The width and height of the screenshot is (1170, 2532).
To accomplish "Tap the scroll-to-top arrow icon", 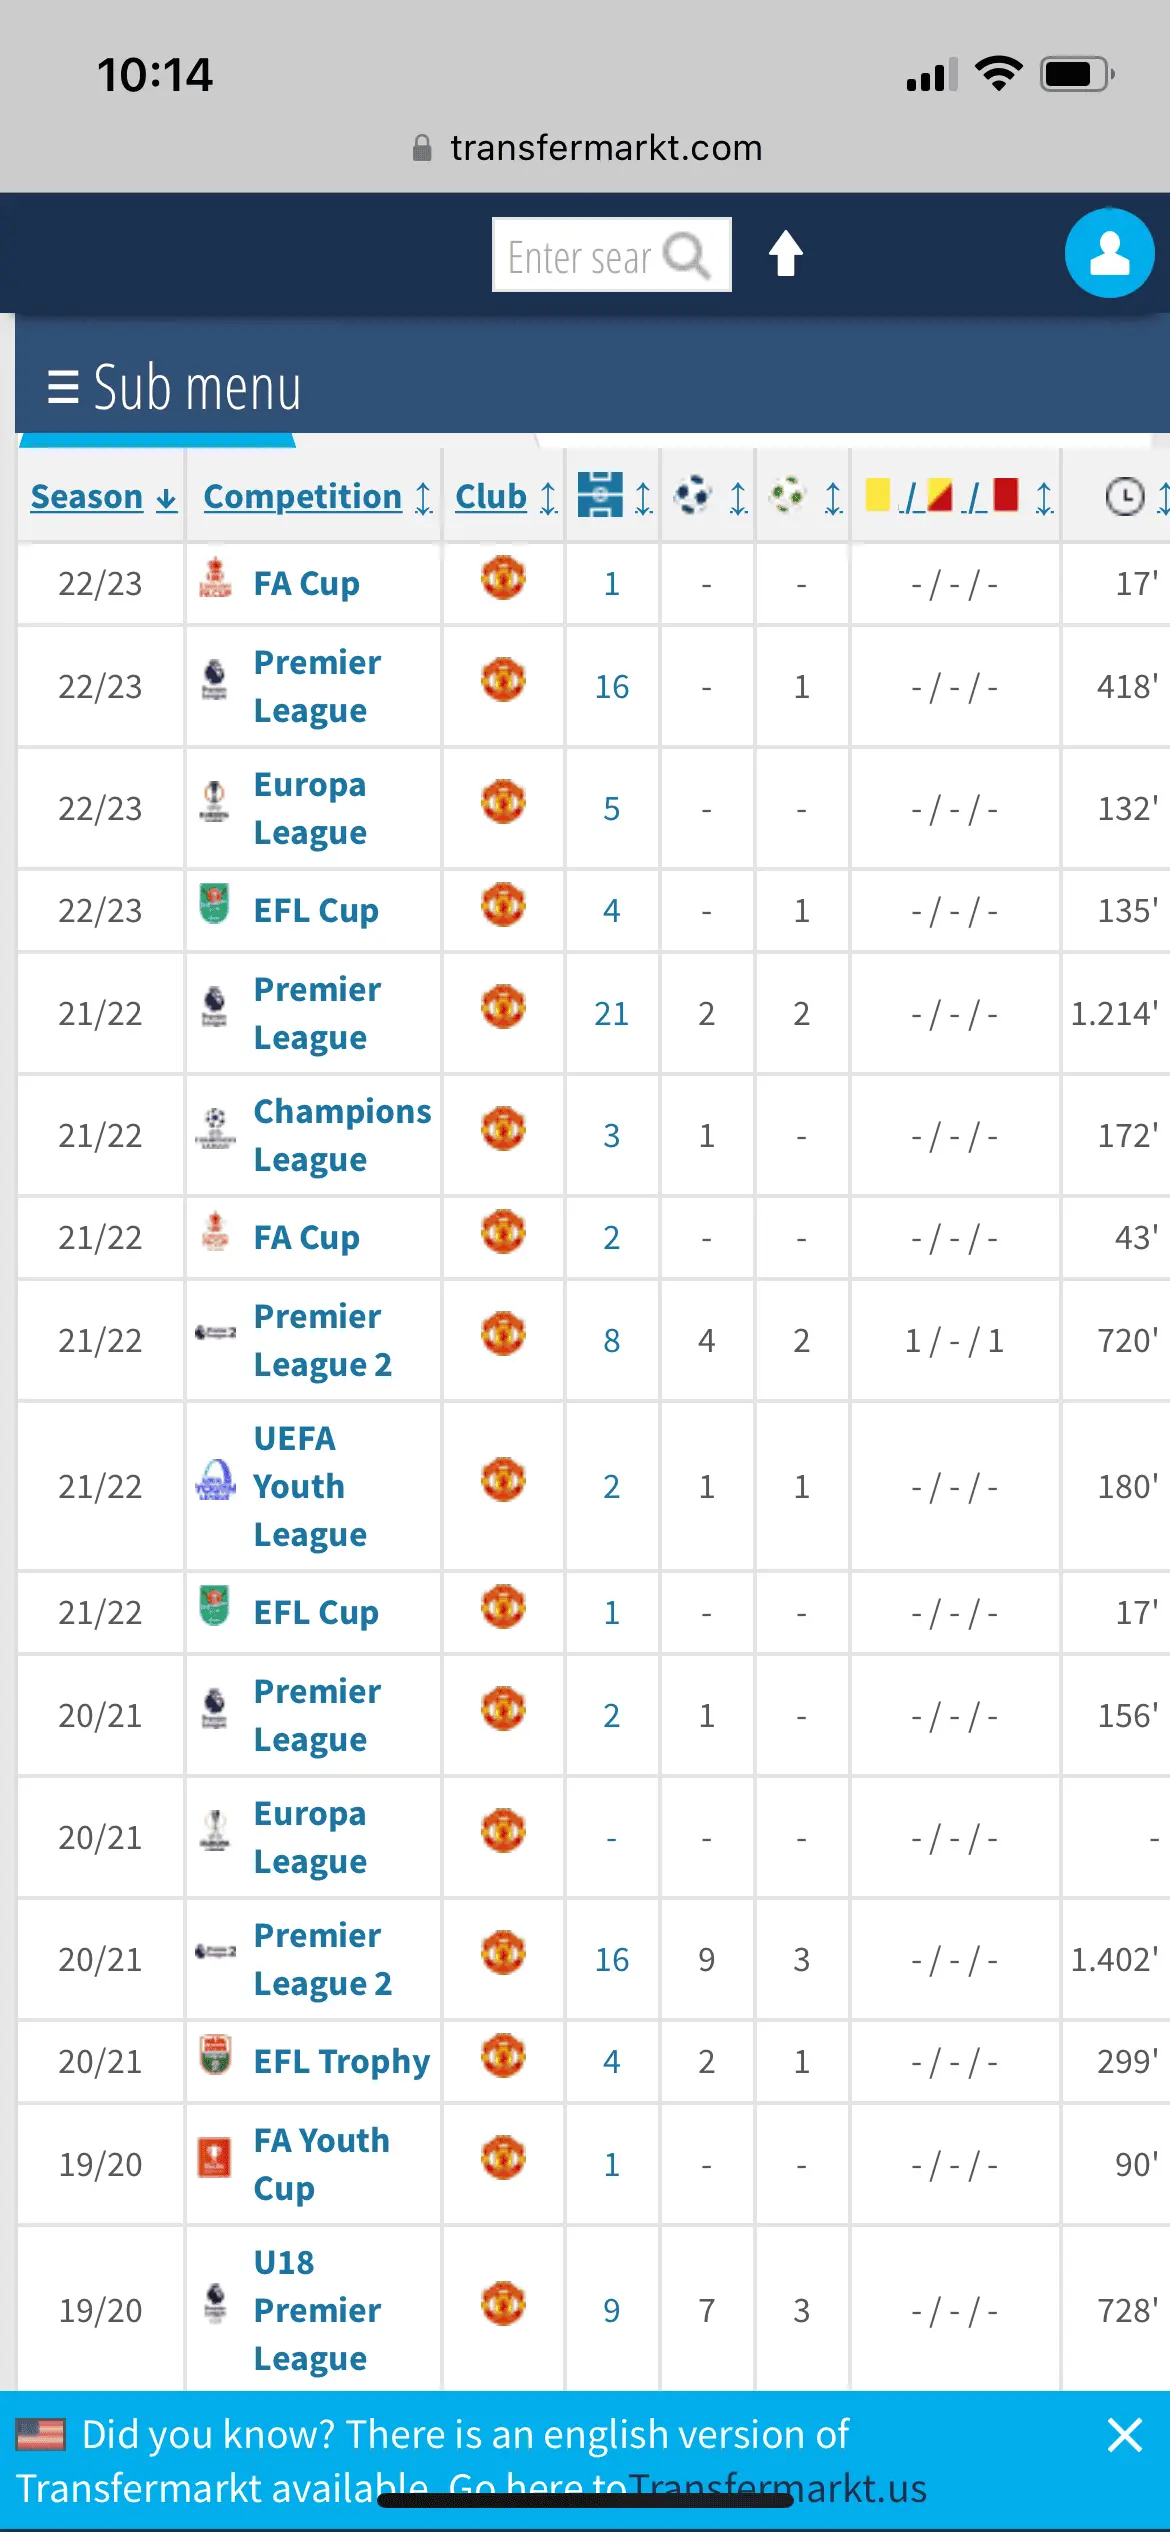I will click(x=785, y=254).
